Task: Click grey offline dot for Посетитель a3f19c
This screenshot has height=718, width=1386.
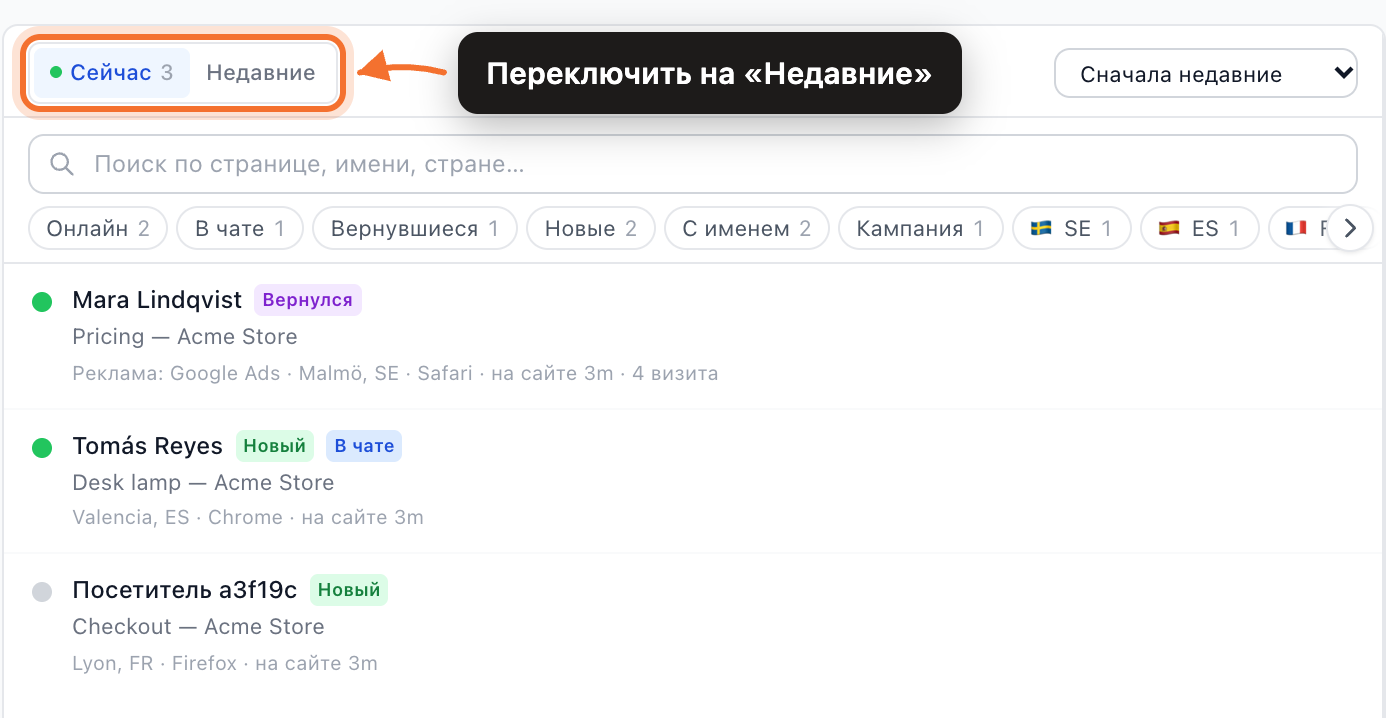Action: [x=42, y=591]
